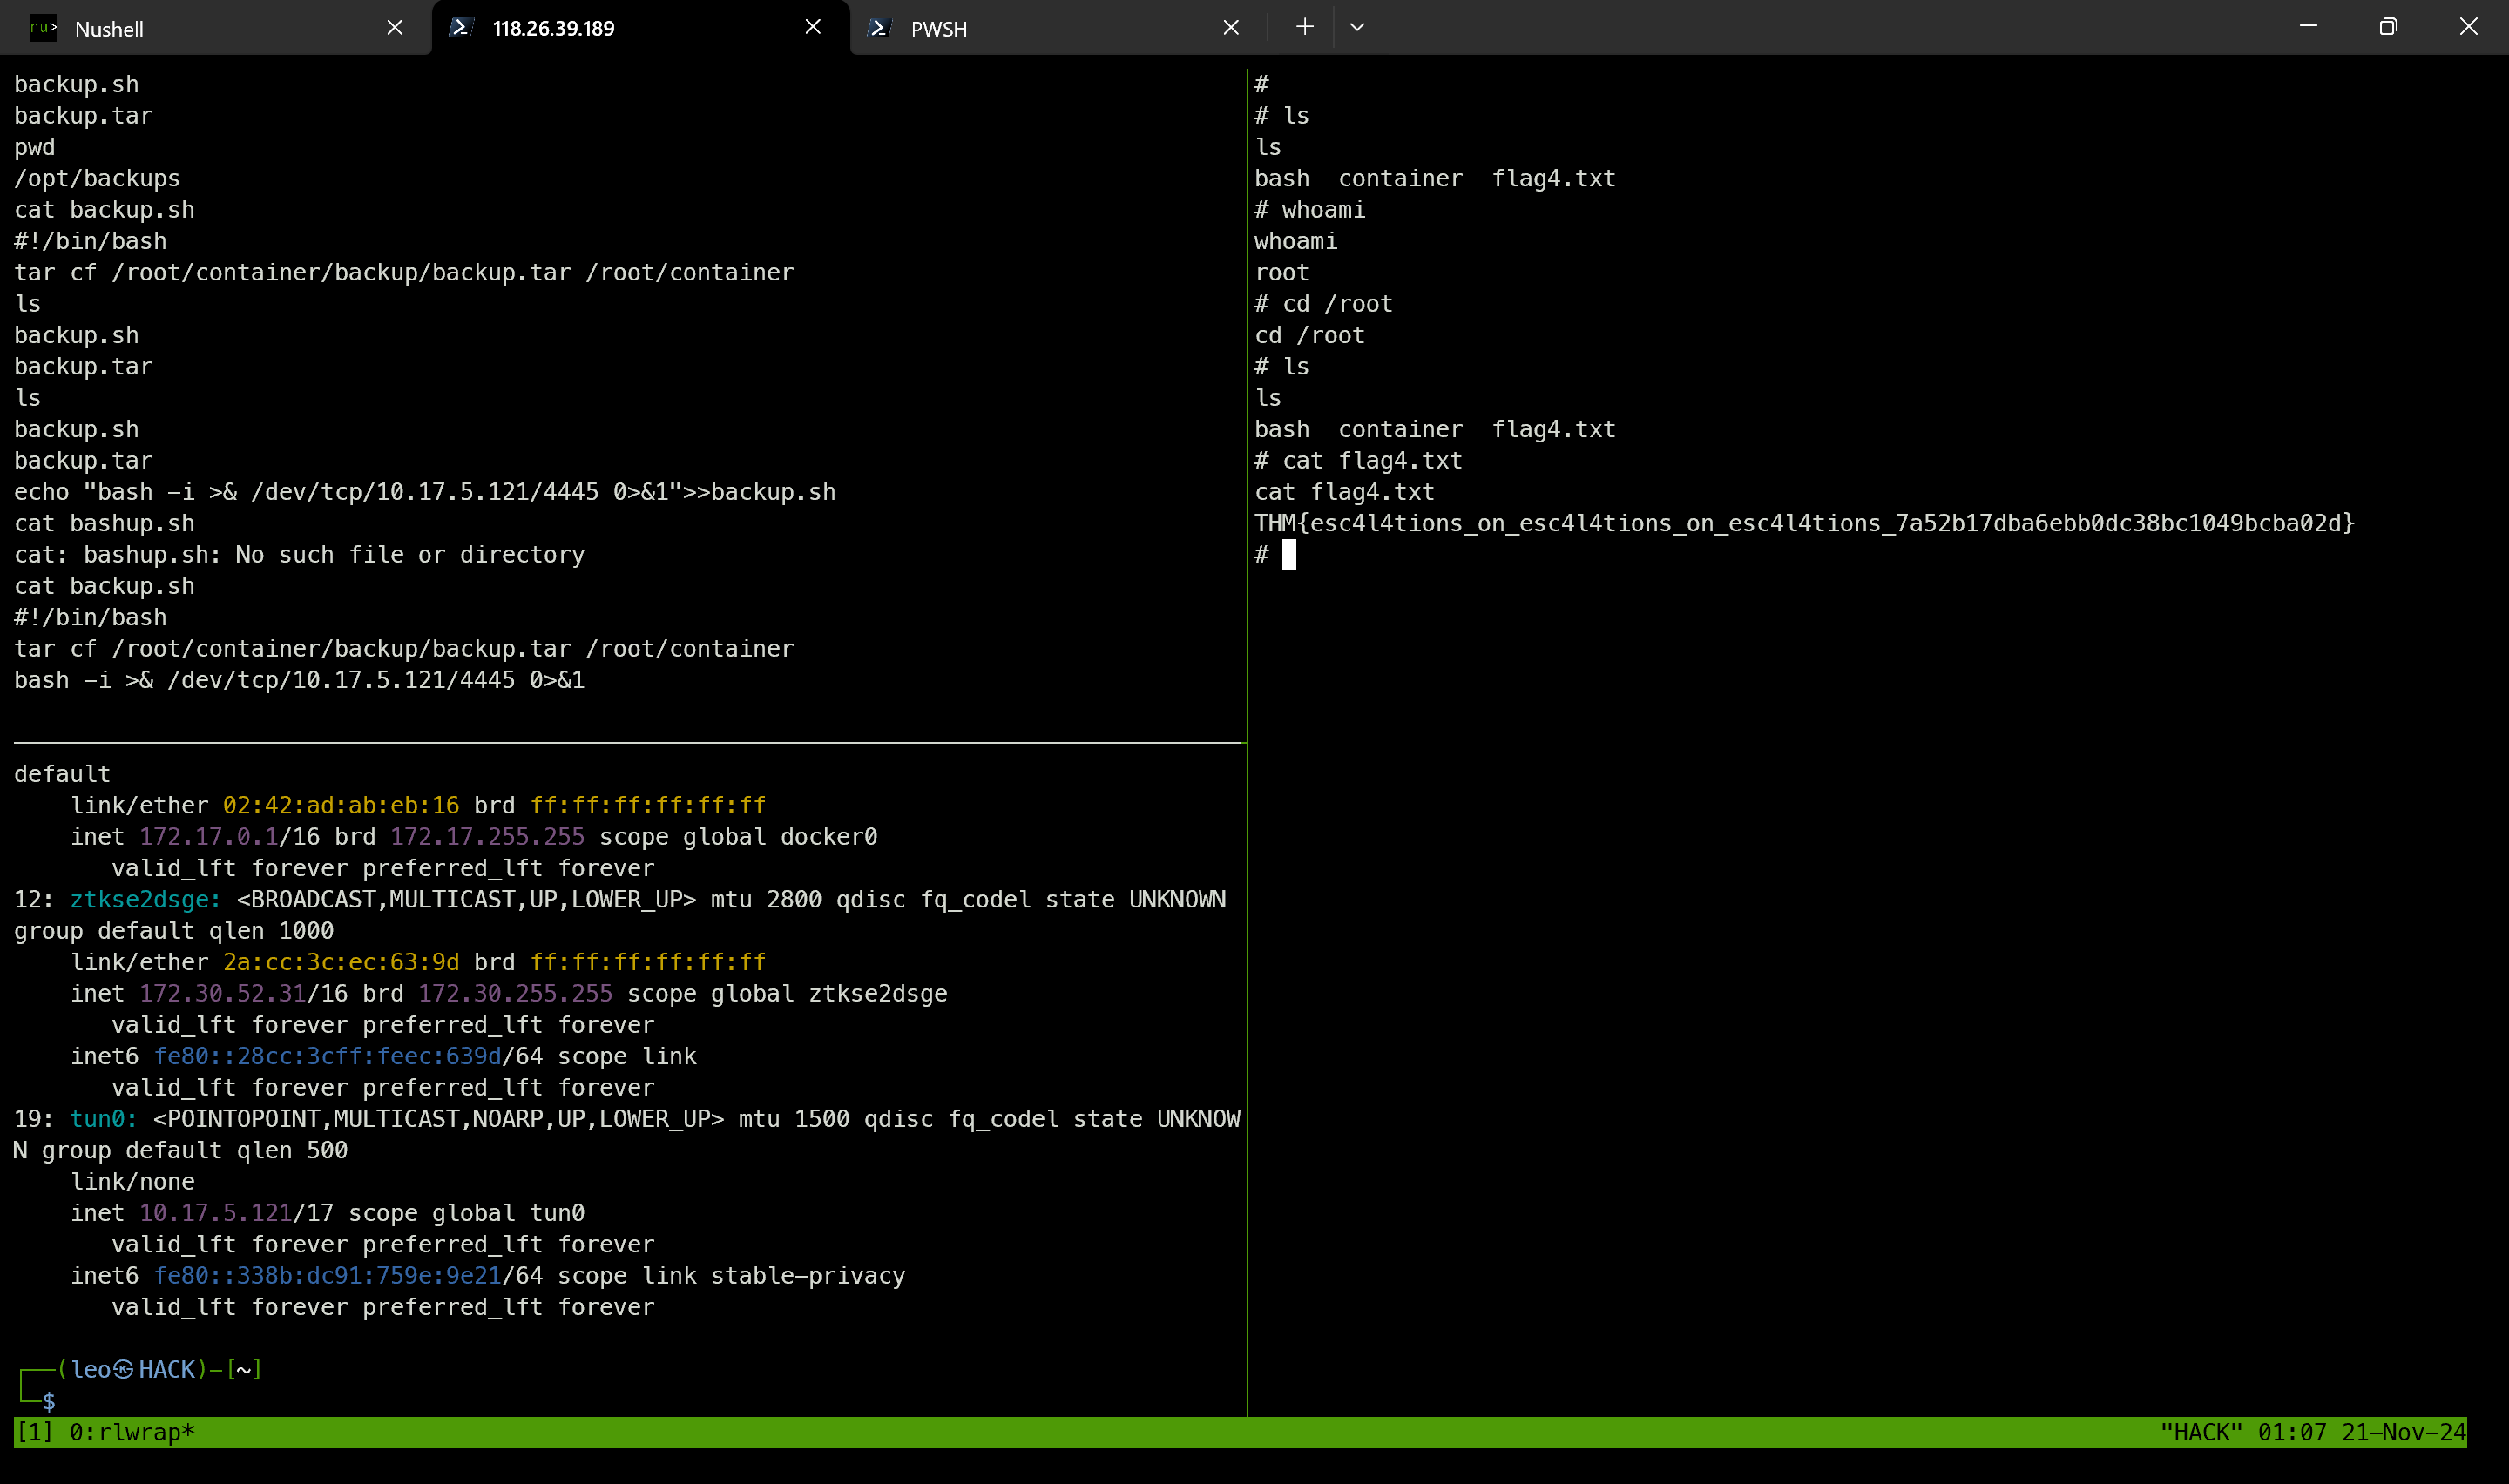Click the MAC address 2a:cc:3c:ec:63:9d
This screenshot has width=2509, height=1484.
click(341, 962)
